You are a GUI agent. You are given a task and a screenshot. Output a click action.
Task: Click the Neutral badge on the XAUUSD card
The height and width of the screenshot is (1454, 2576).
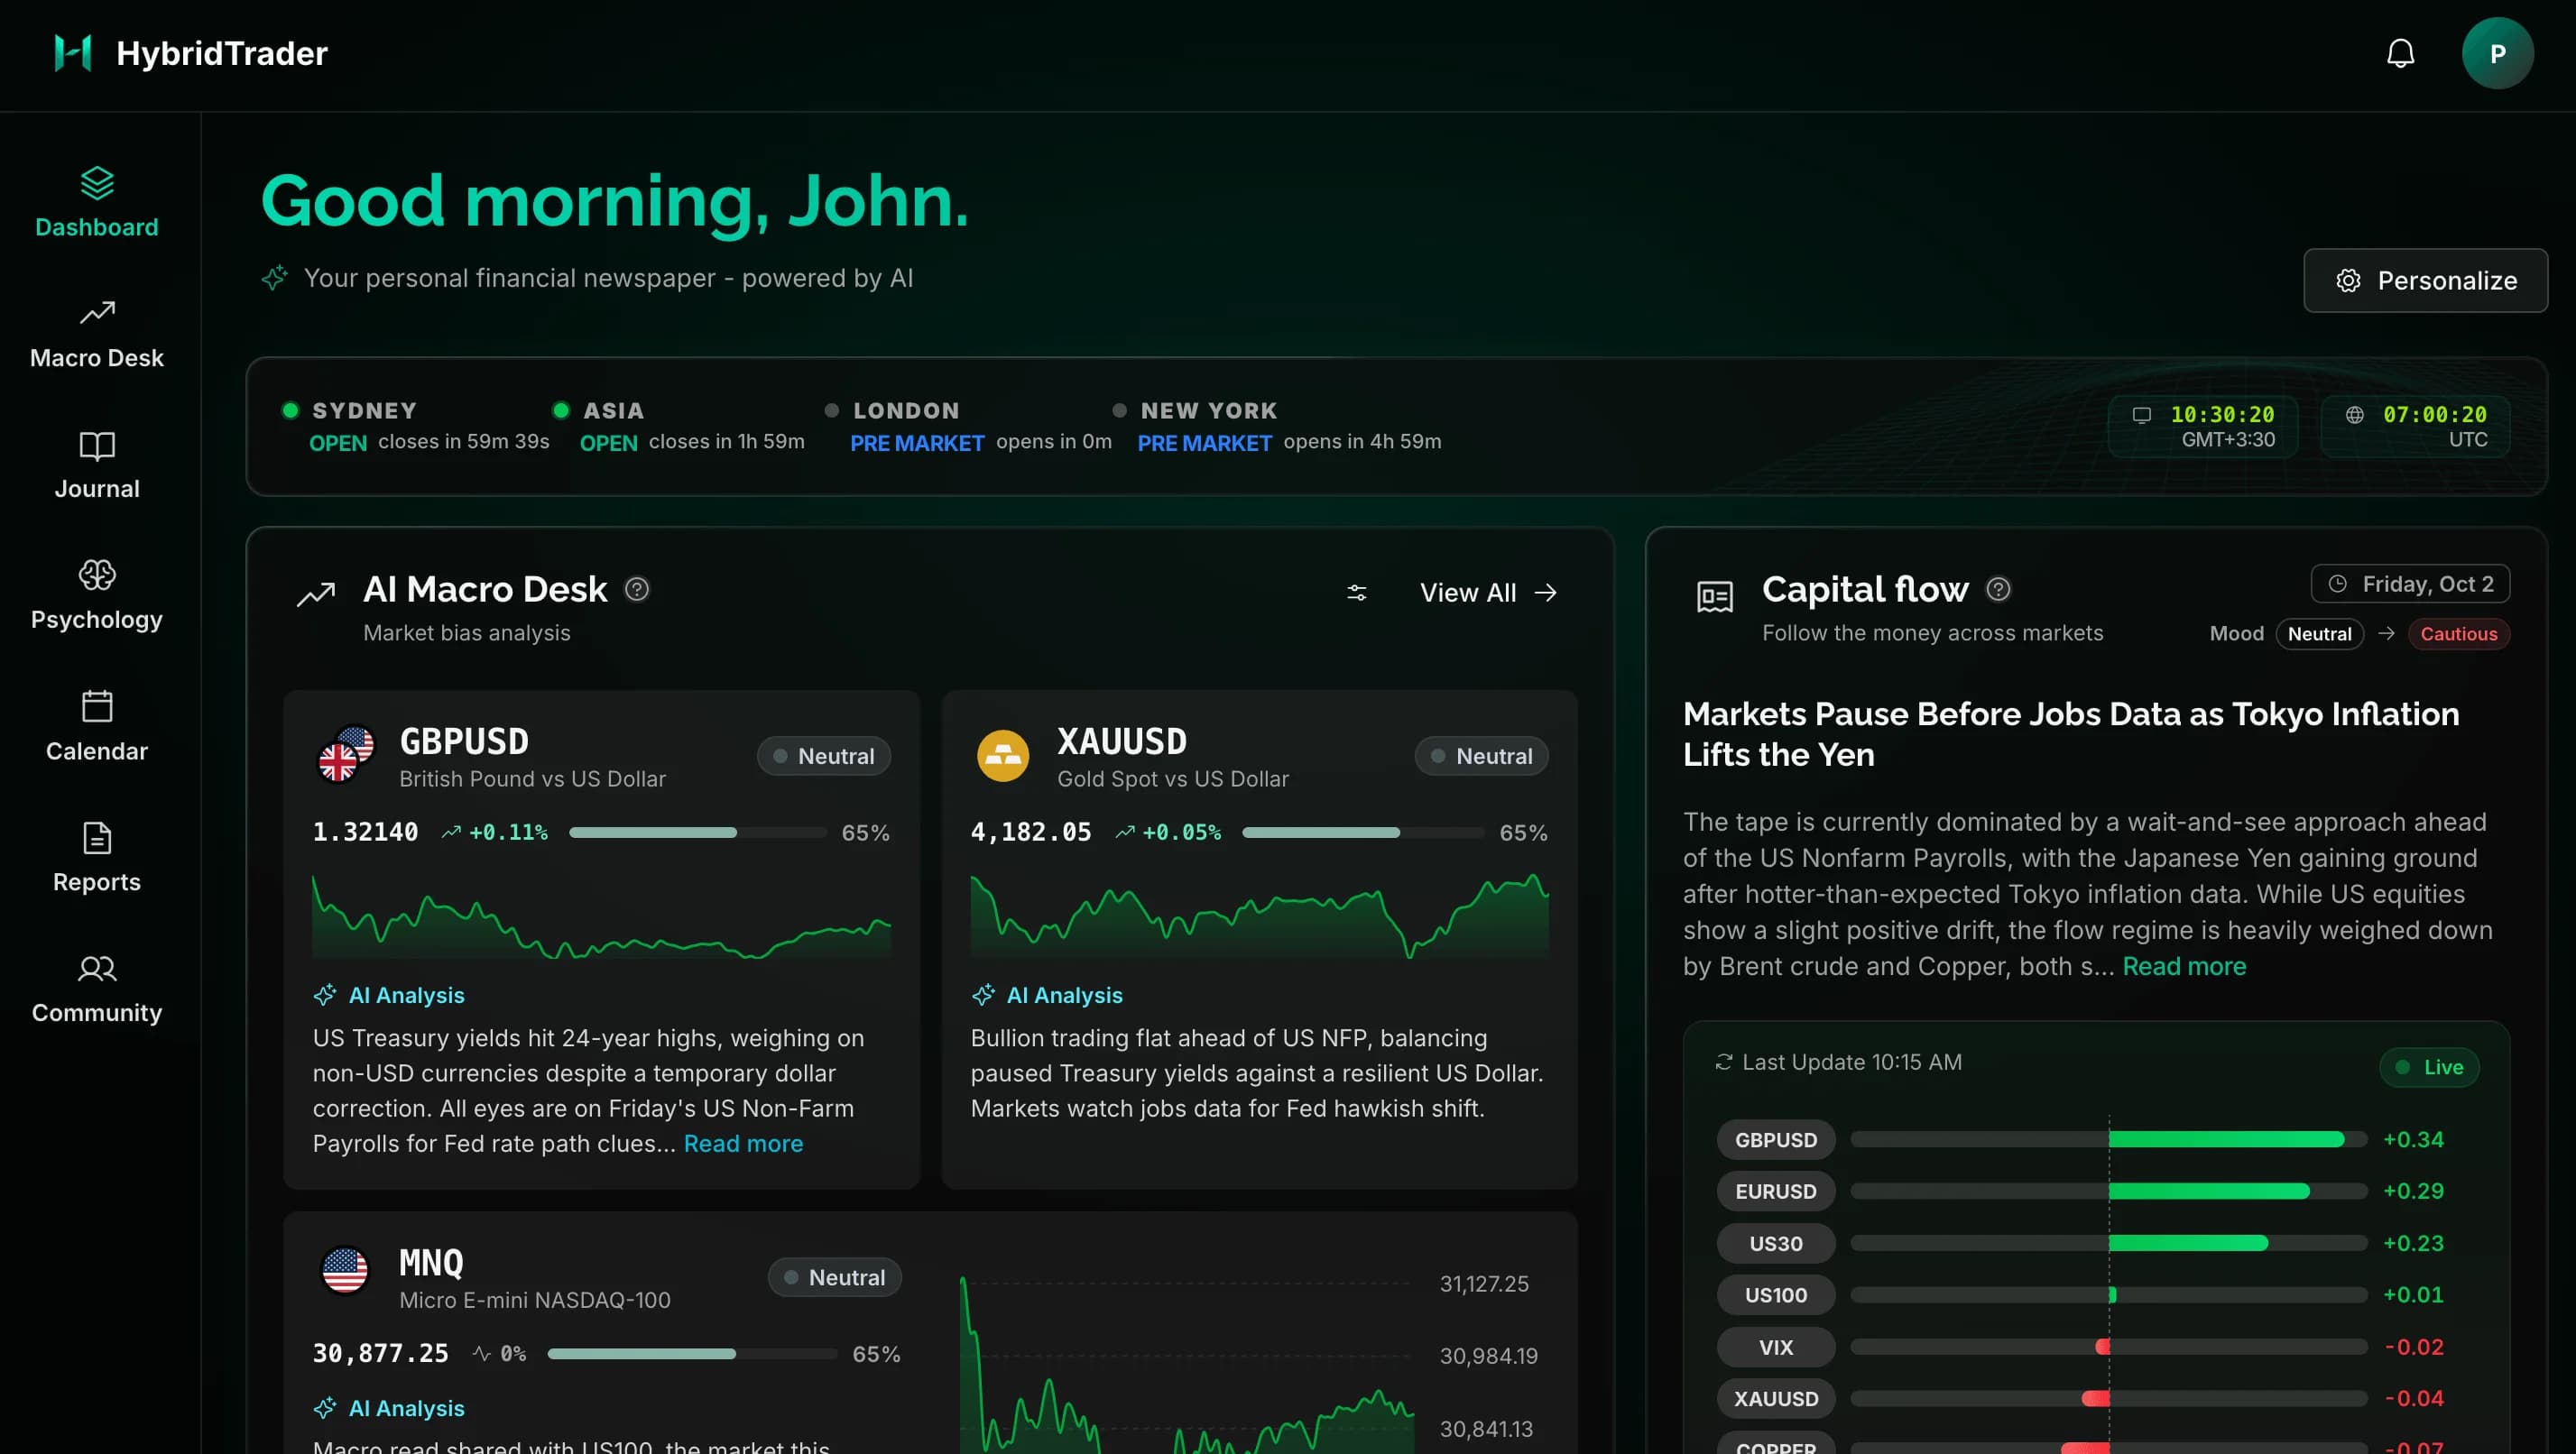pyautogui.click(x=1481, y=756)
